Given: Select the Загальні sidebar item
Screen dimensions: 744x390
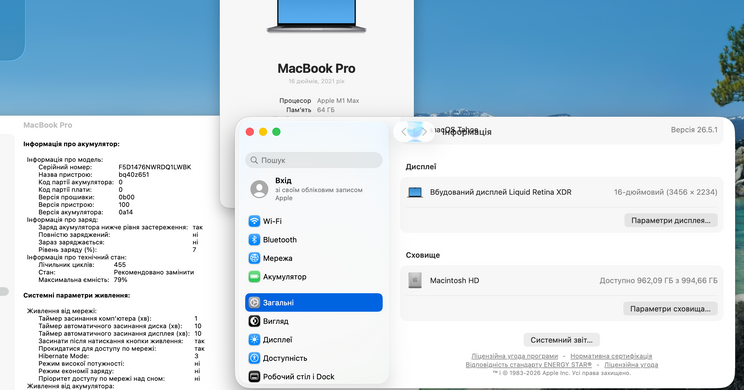Looking at the screenshot, I should point(314,303).
